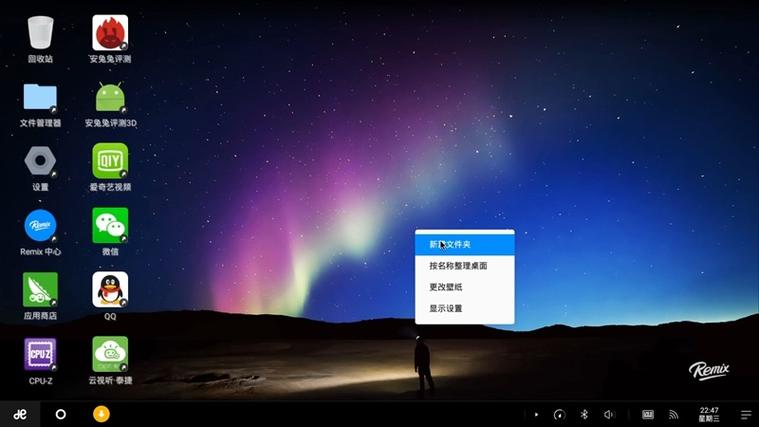Open the Wi-Fi network tray icon

[x=673, y=414]
